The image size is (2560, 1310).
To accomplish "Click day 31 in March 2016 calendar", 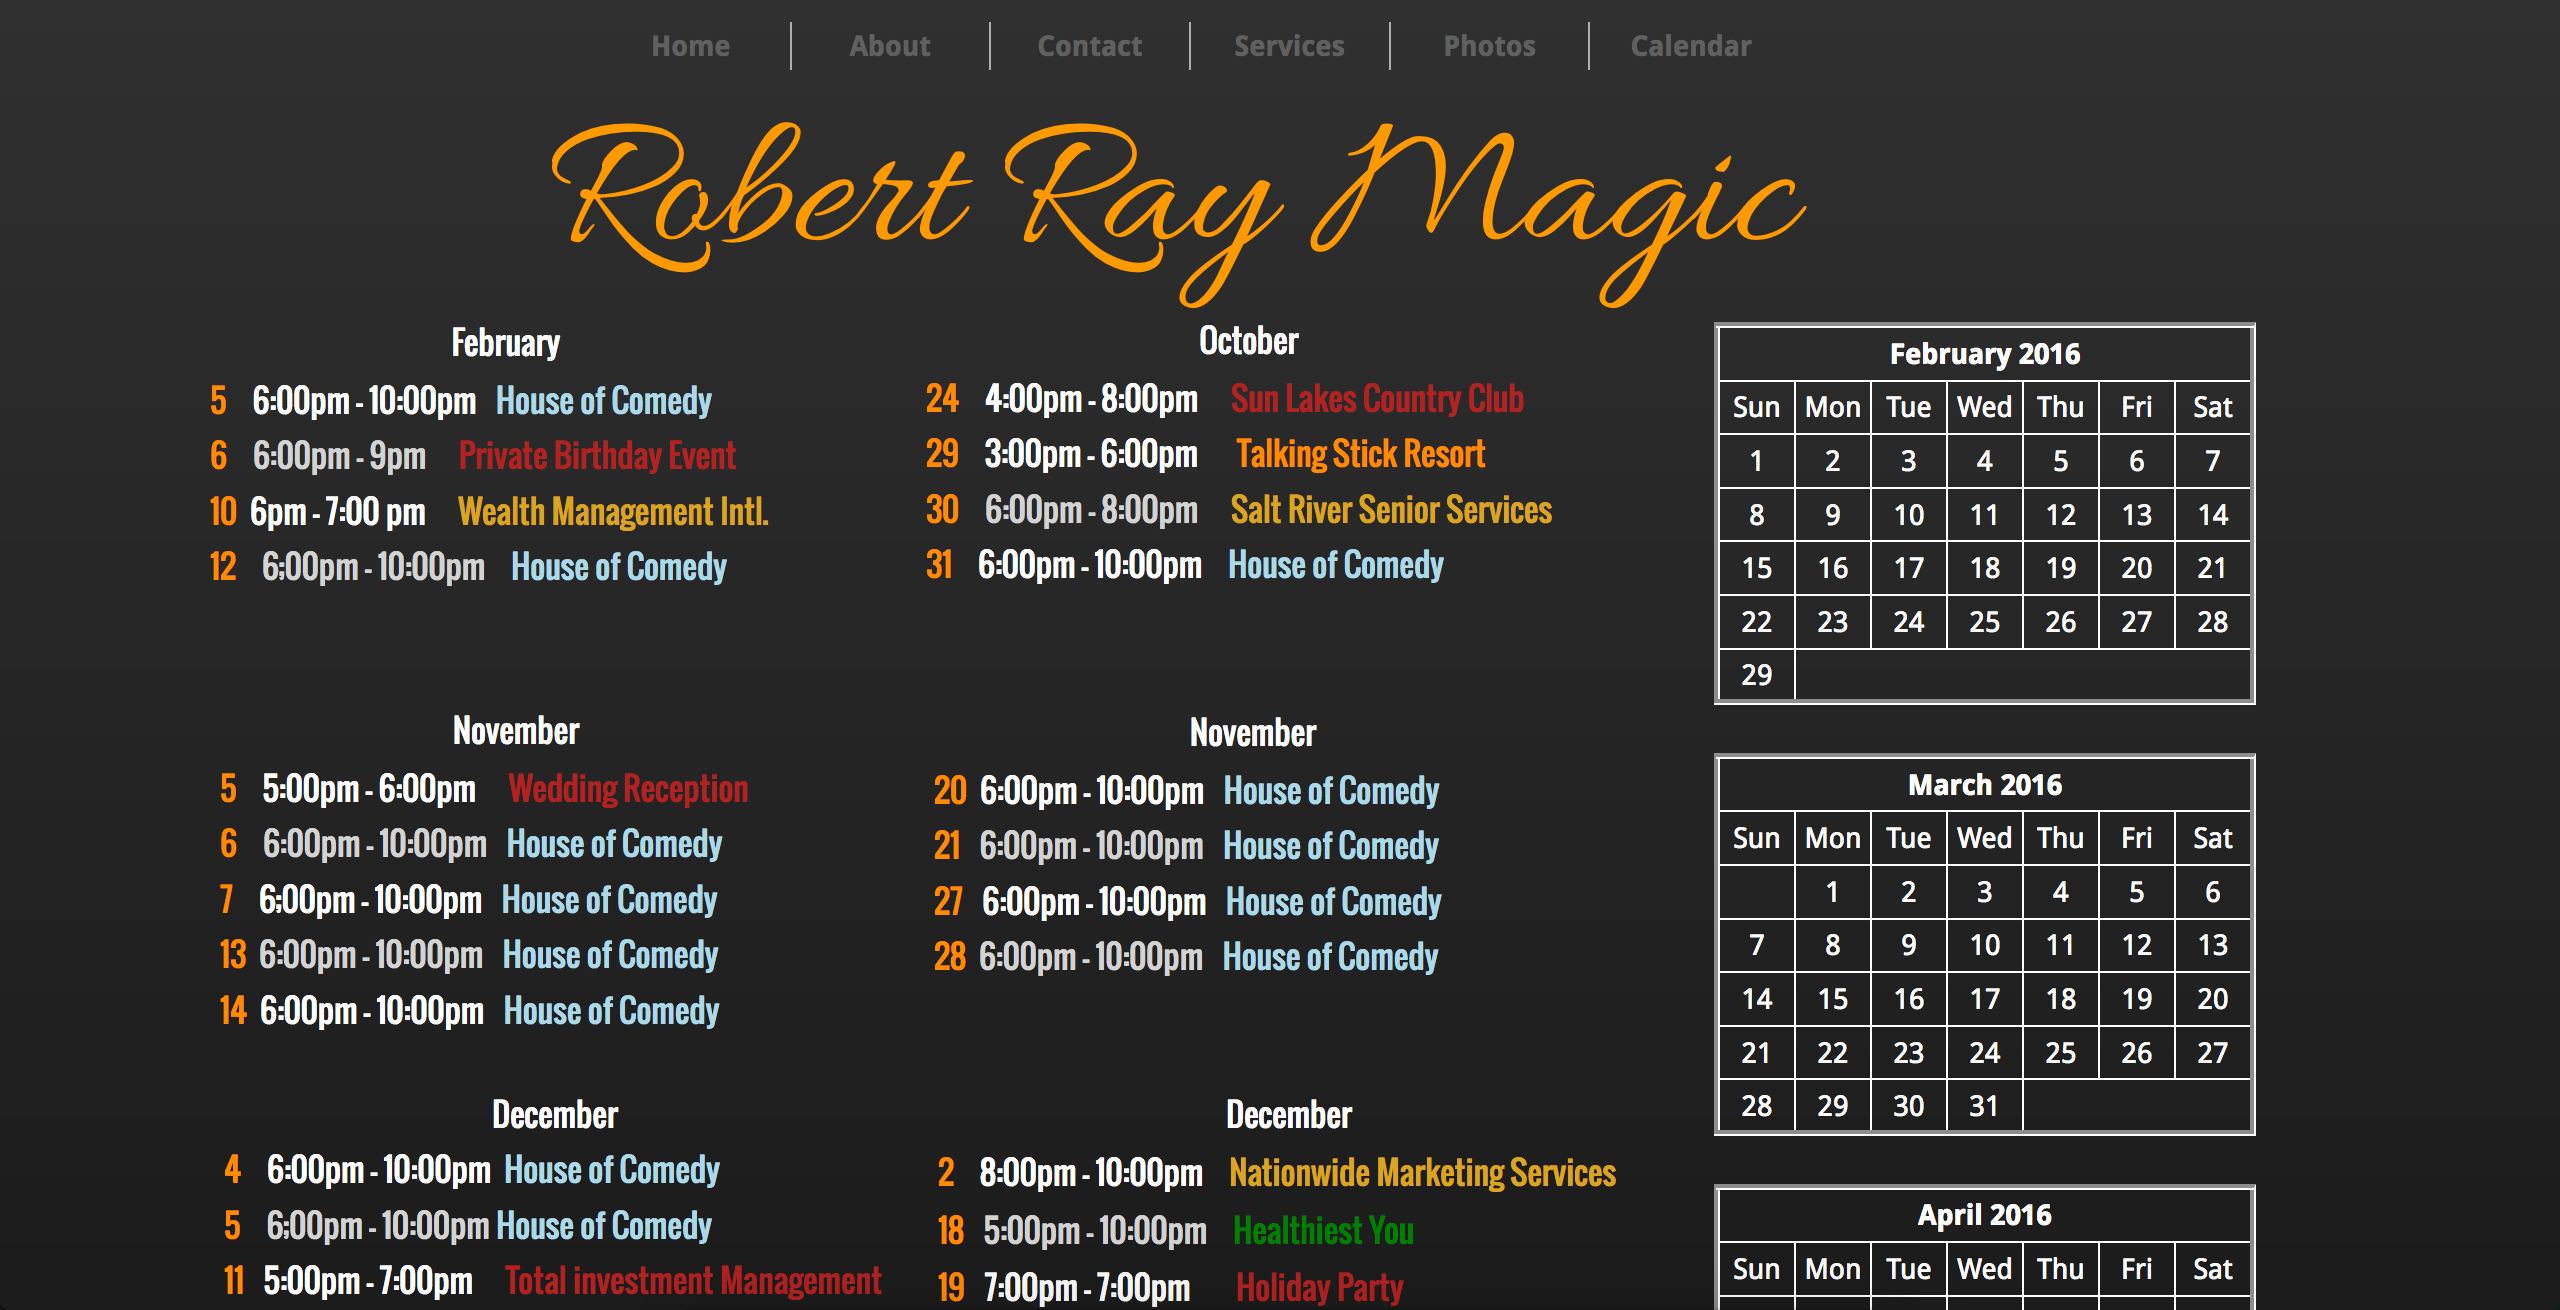I will coord(1984,1106).
